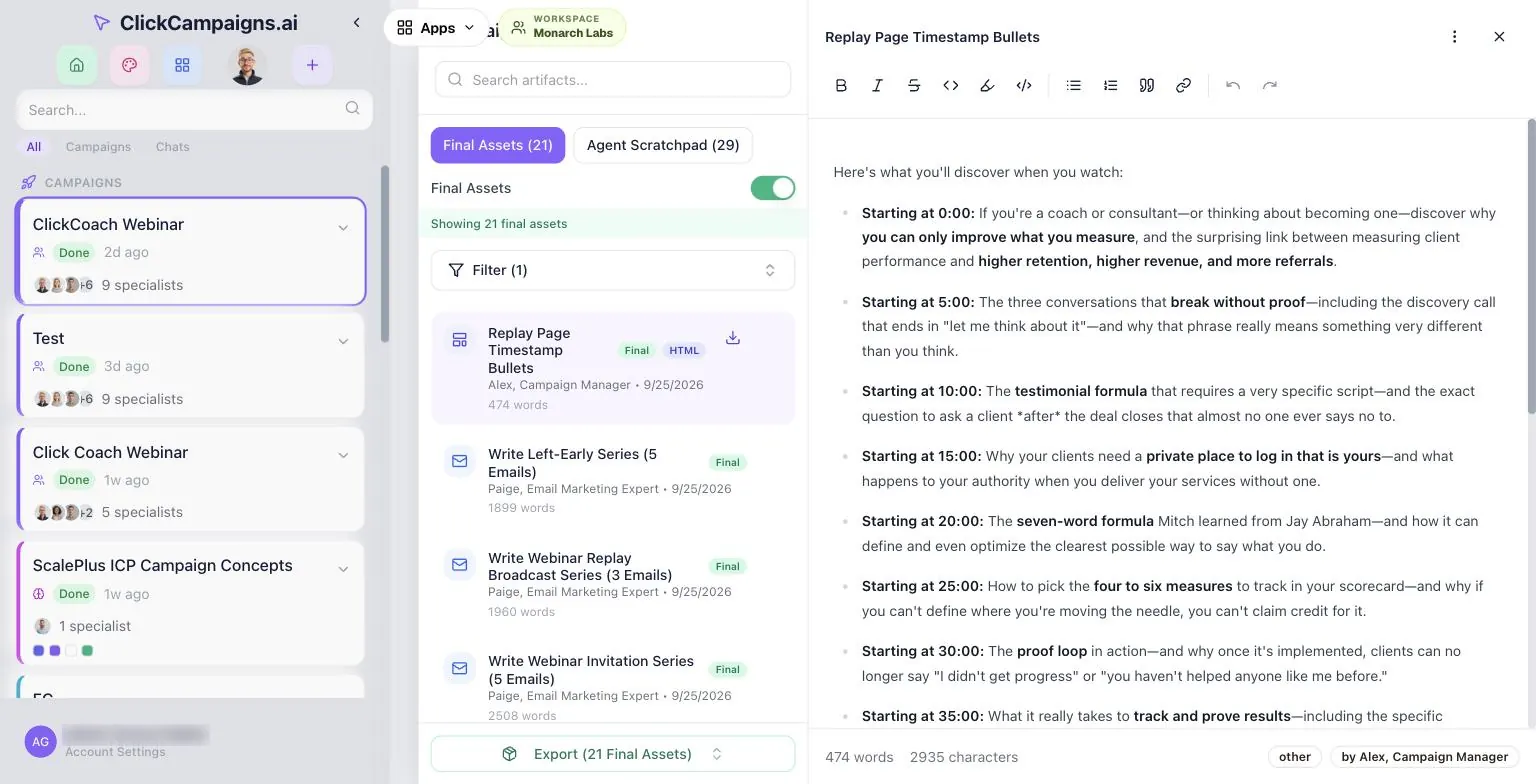Open the Filter (1) dropdown
This screenshot has width=1536, height=784.
click(x=613, y=270)
